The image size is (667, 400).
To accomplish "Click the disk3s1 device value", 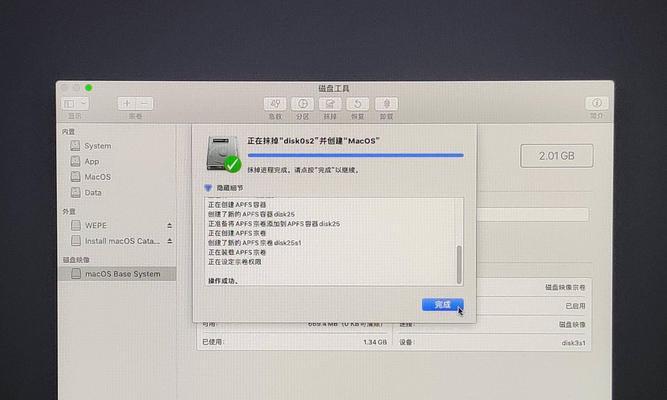I will click(573, 343).
